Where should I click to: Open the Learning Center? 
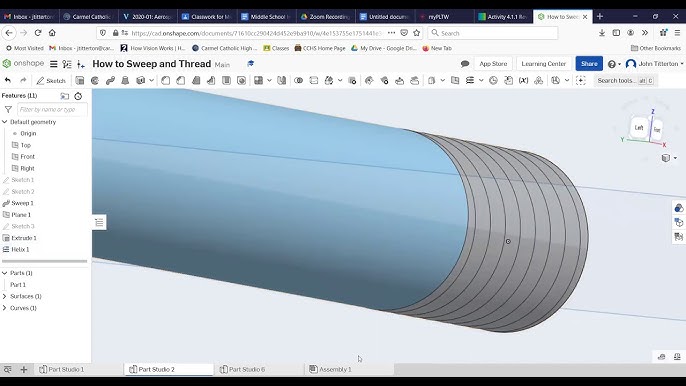[x=543, y=64]
